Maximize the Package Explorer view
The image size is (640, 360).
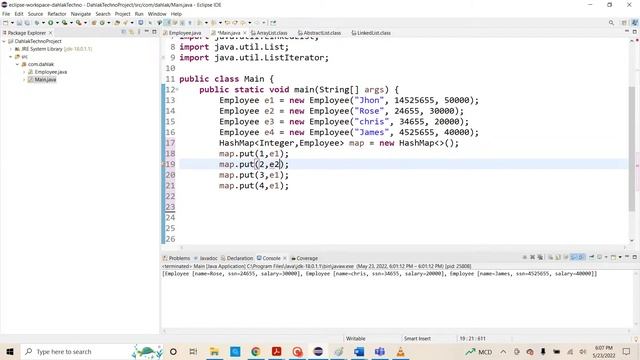154,32
